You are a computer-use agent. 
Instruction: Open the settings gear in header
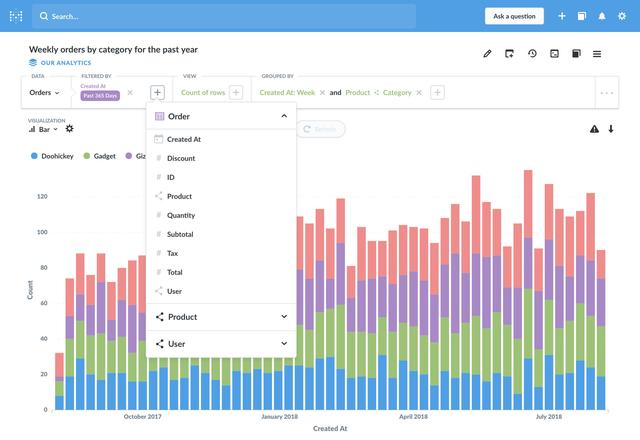click(622, 16)
